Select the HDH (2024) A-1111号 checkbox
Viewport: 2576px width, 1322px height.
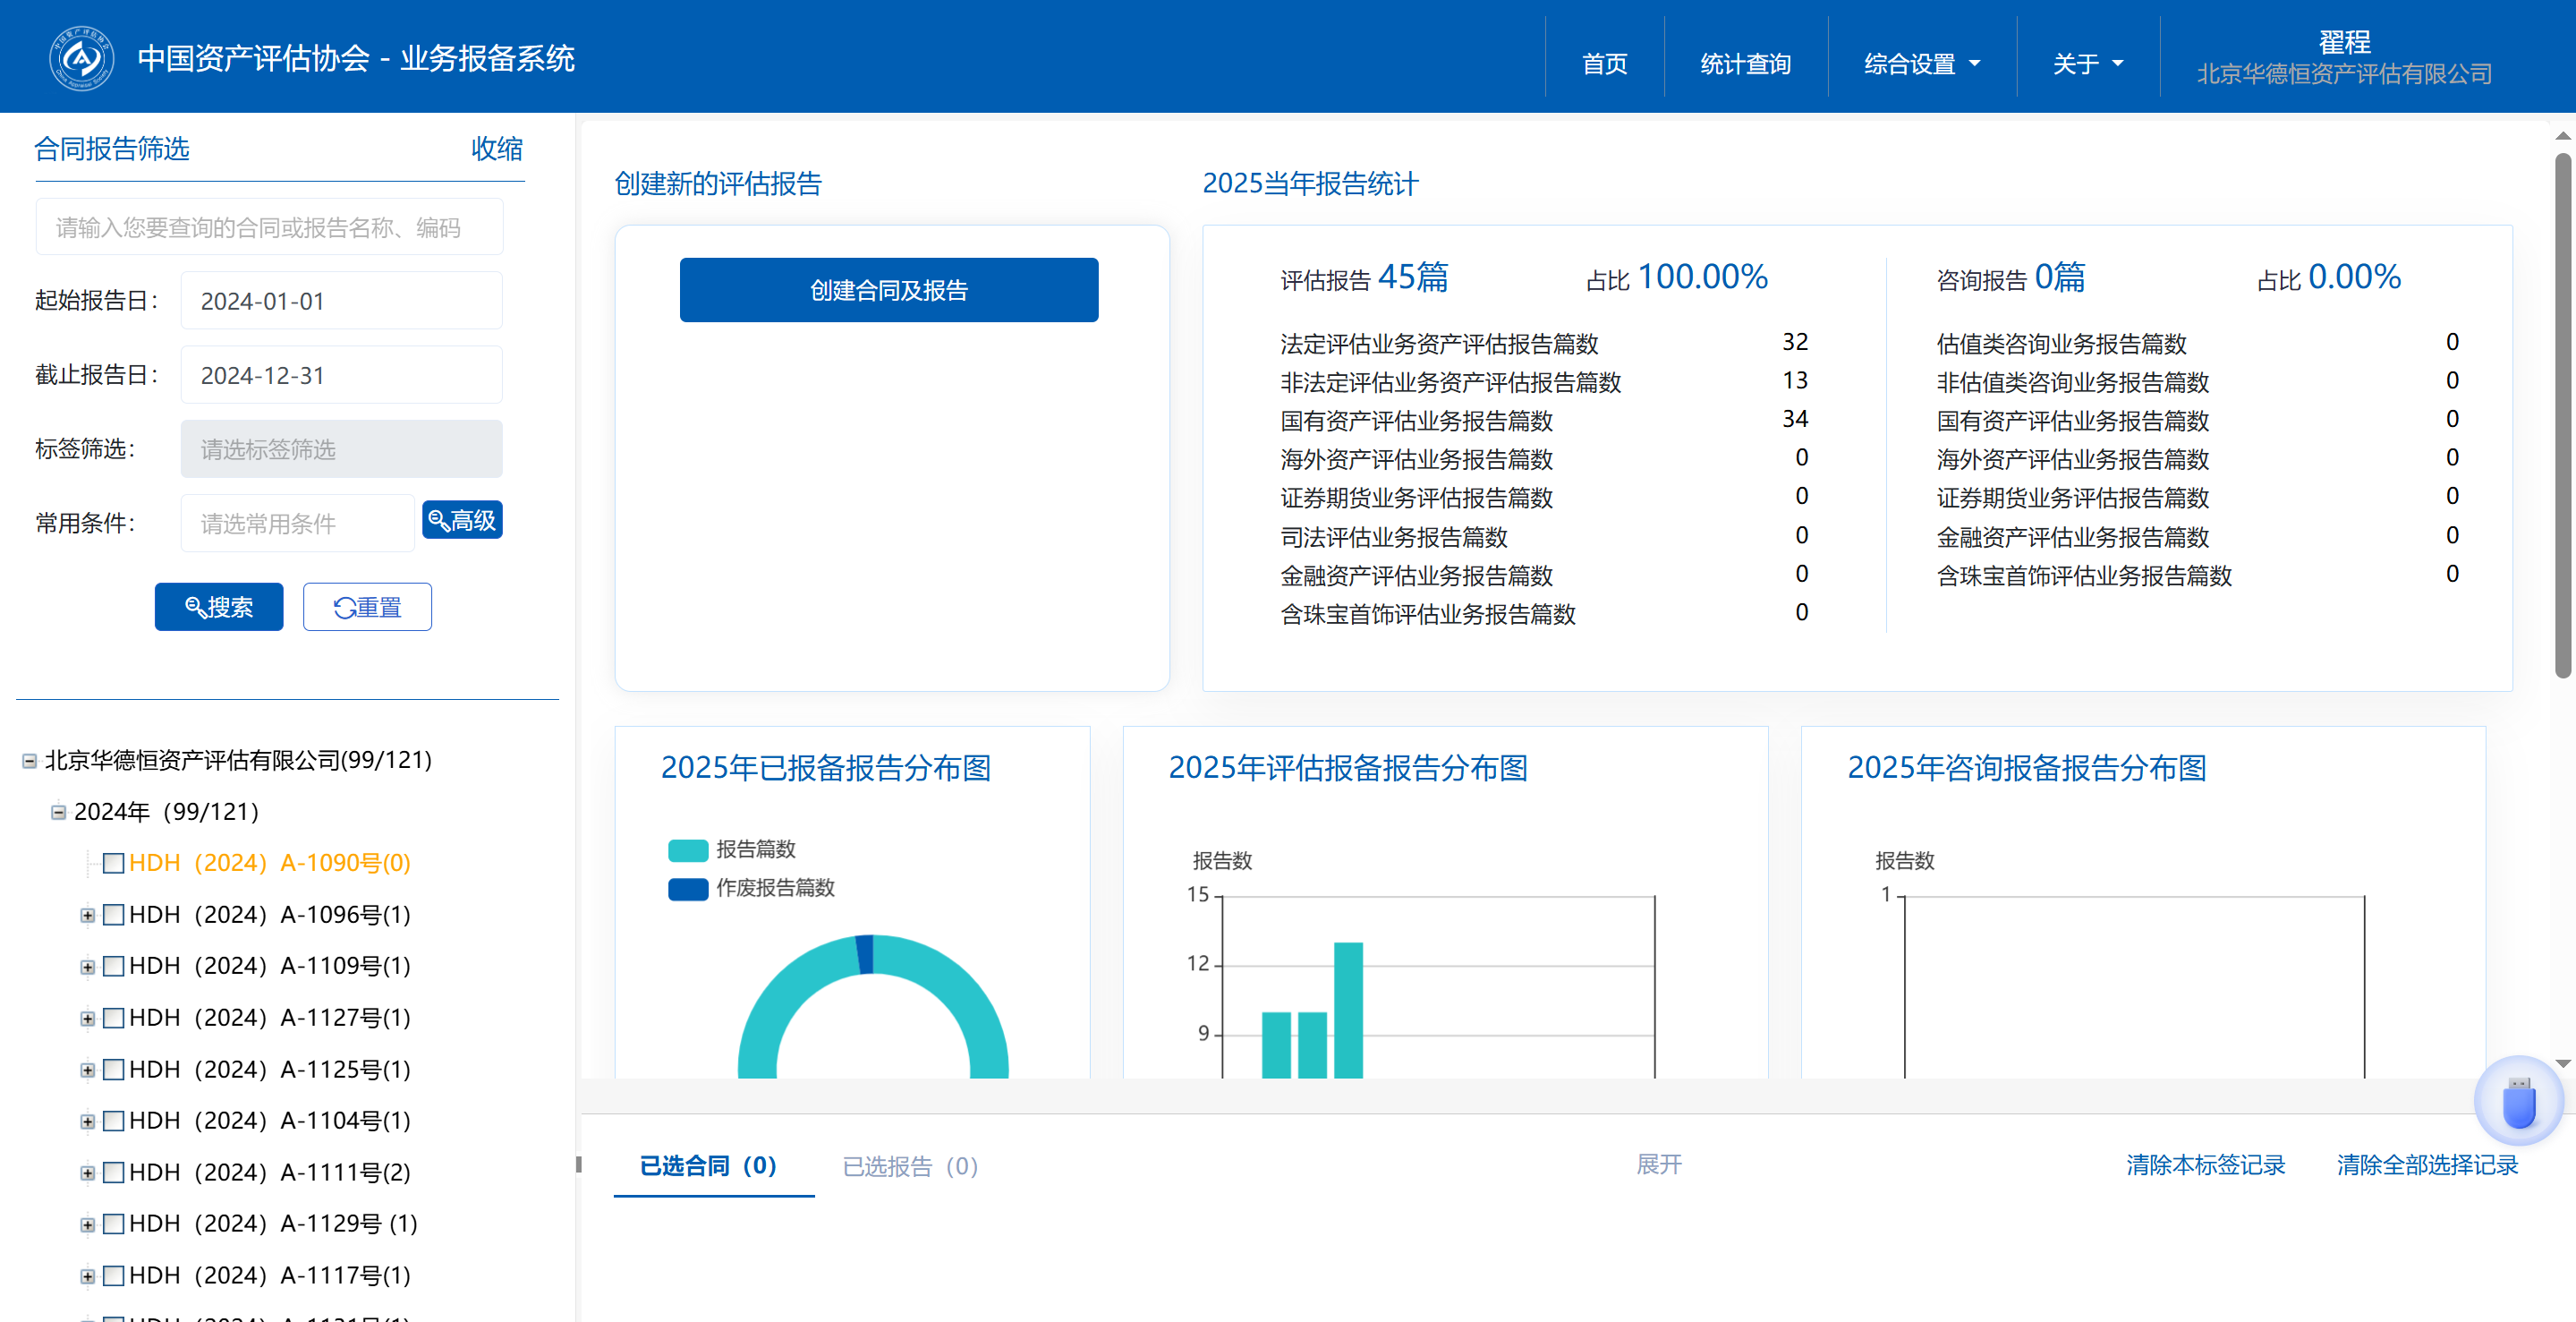point(114,1172)
